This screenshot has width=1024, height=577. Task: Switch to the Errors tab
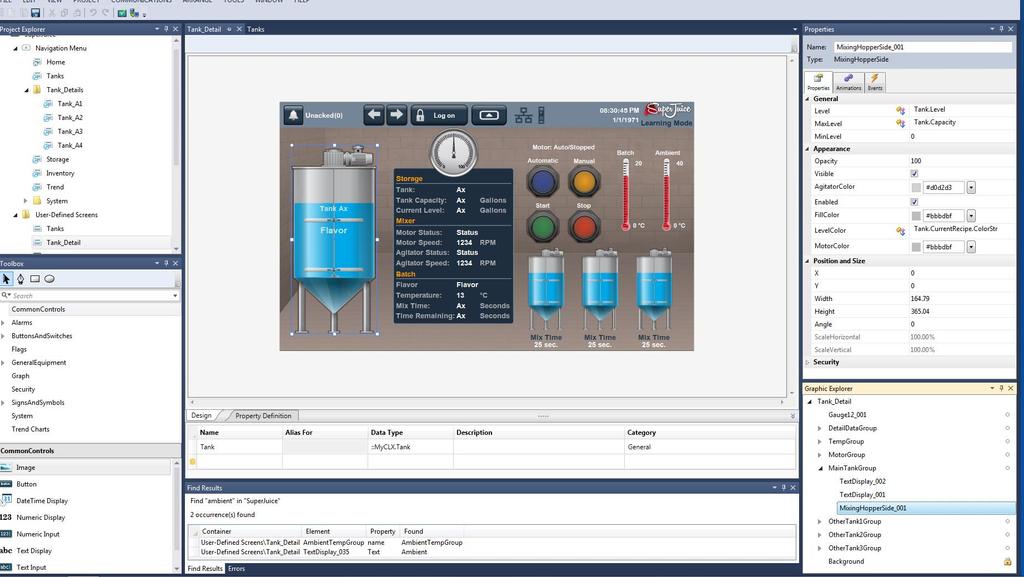[236, 569]
